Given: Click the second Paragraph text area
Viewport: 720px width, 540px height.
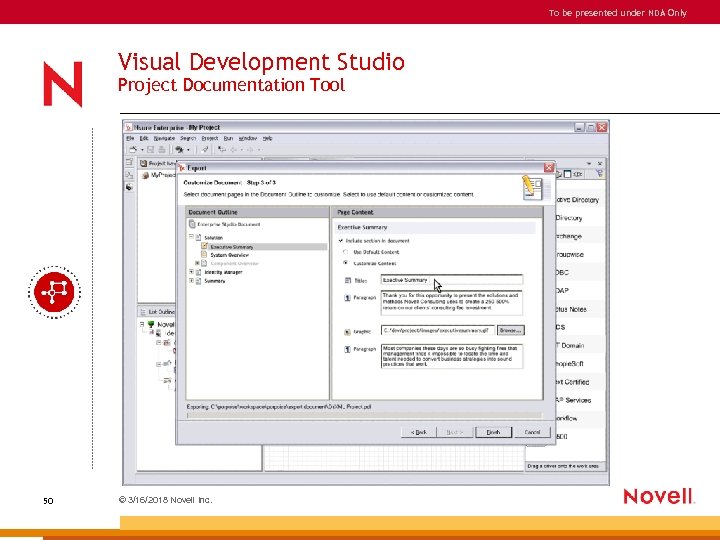Looking at the screenshot, I should click(451, 356).
